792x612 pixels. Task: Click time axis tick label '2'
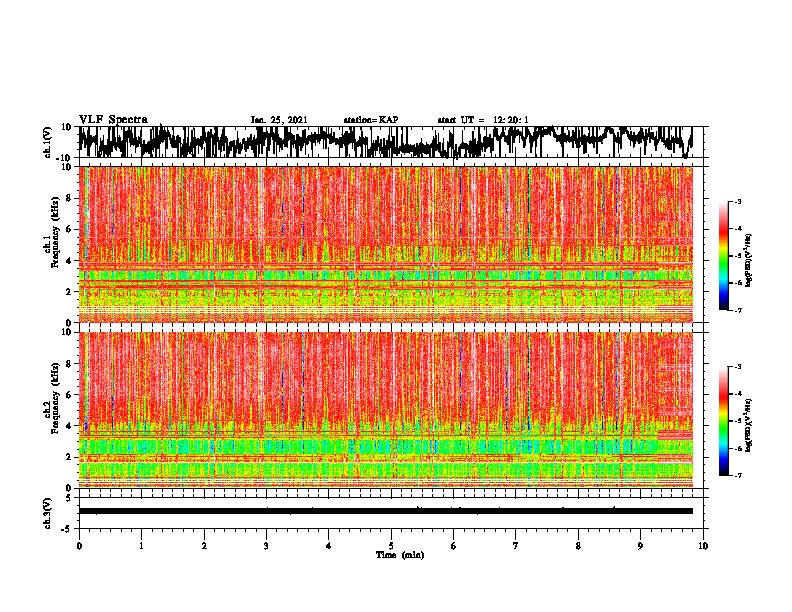pos(204,546)
